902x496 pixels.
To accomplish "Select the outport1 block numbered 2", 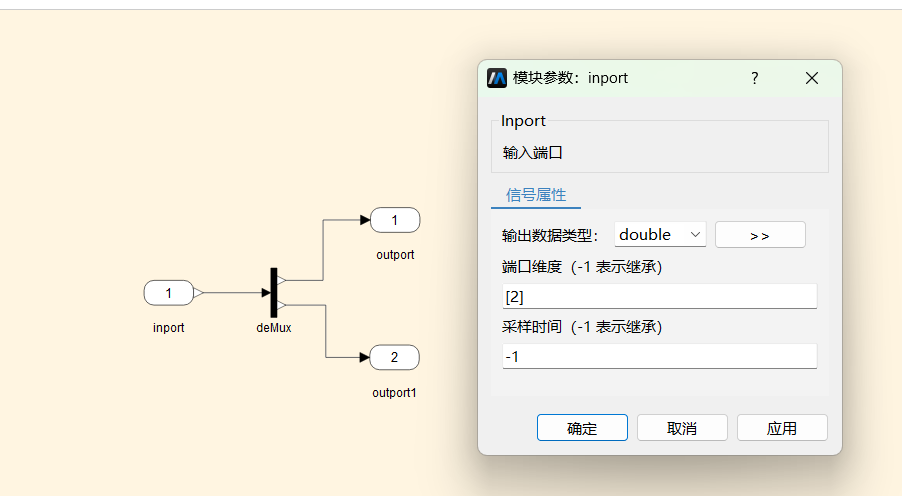I will click(x=395, y=357).
